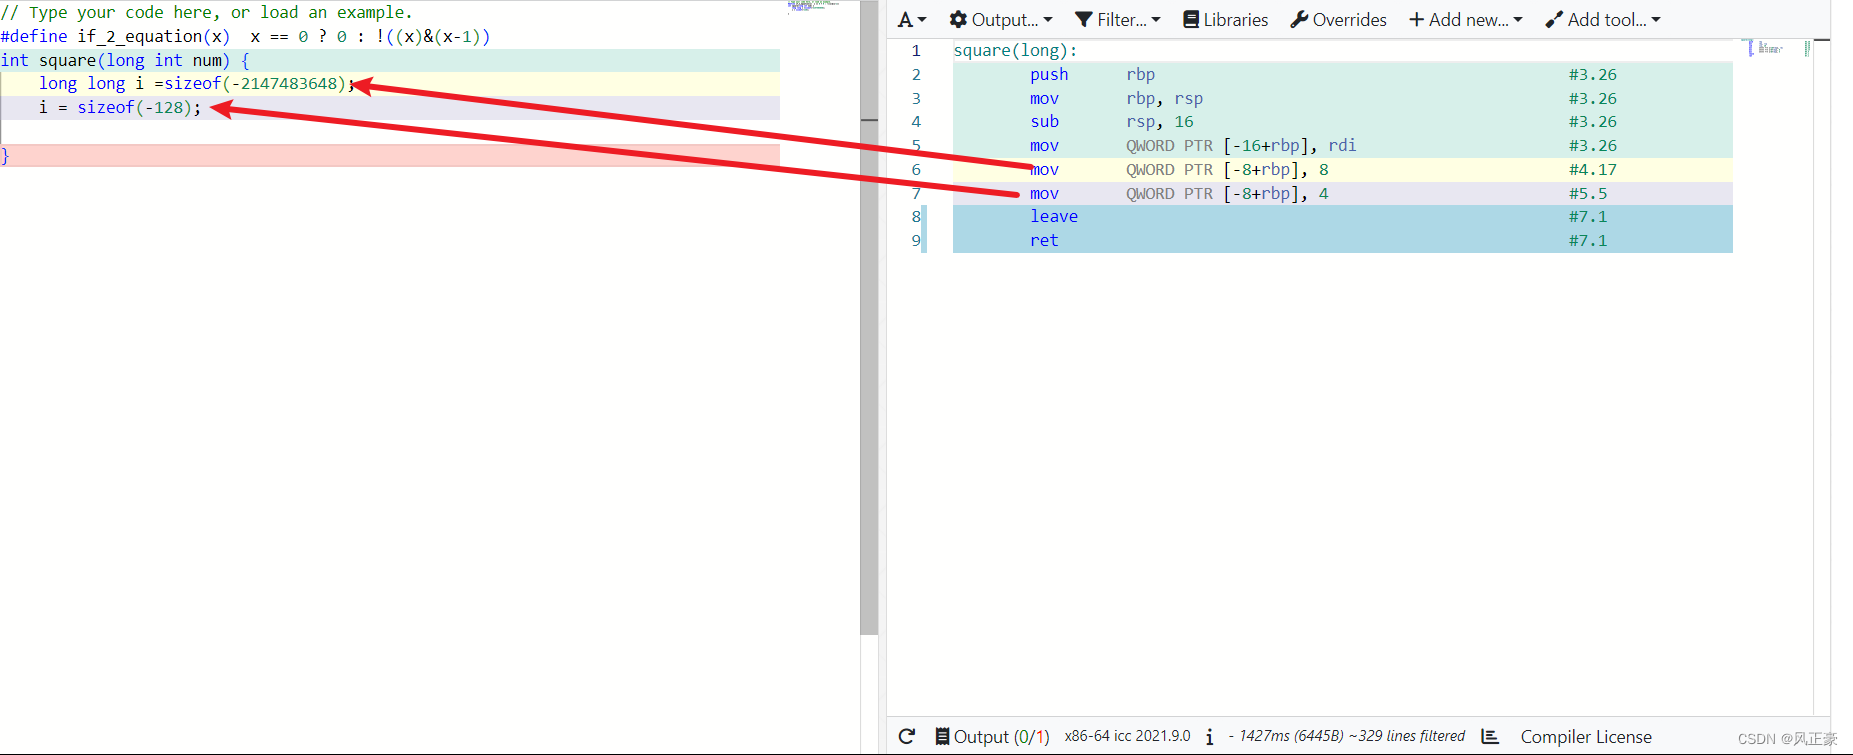Open the Add tool dropdown
The width and height of the screenshot is (1853, 755).
[1603, 20]
